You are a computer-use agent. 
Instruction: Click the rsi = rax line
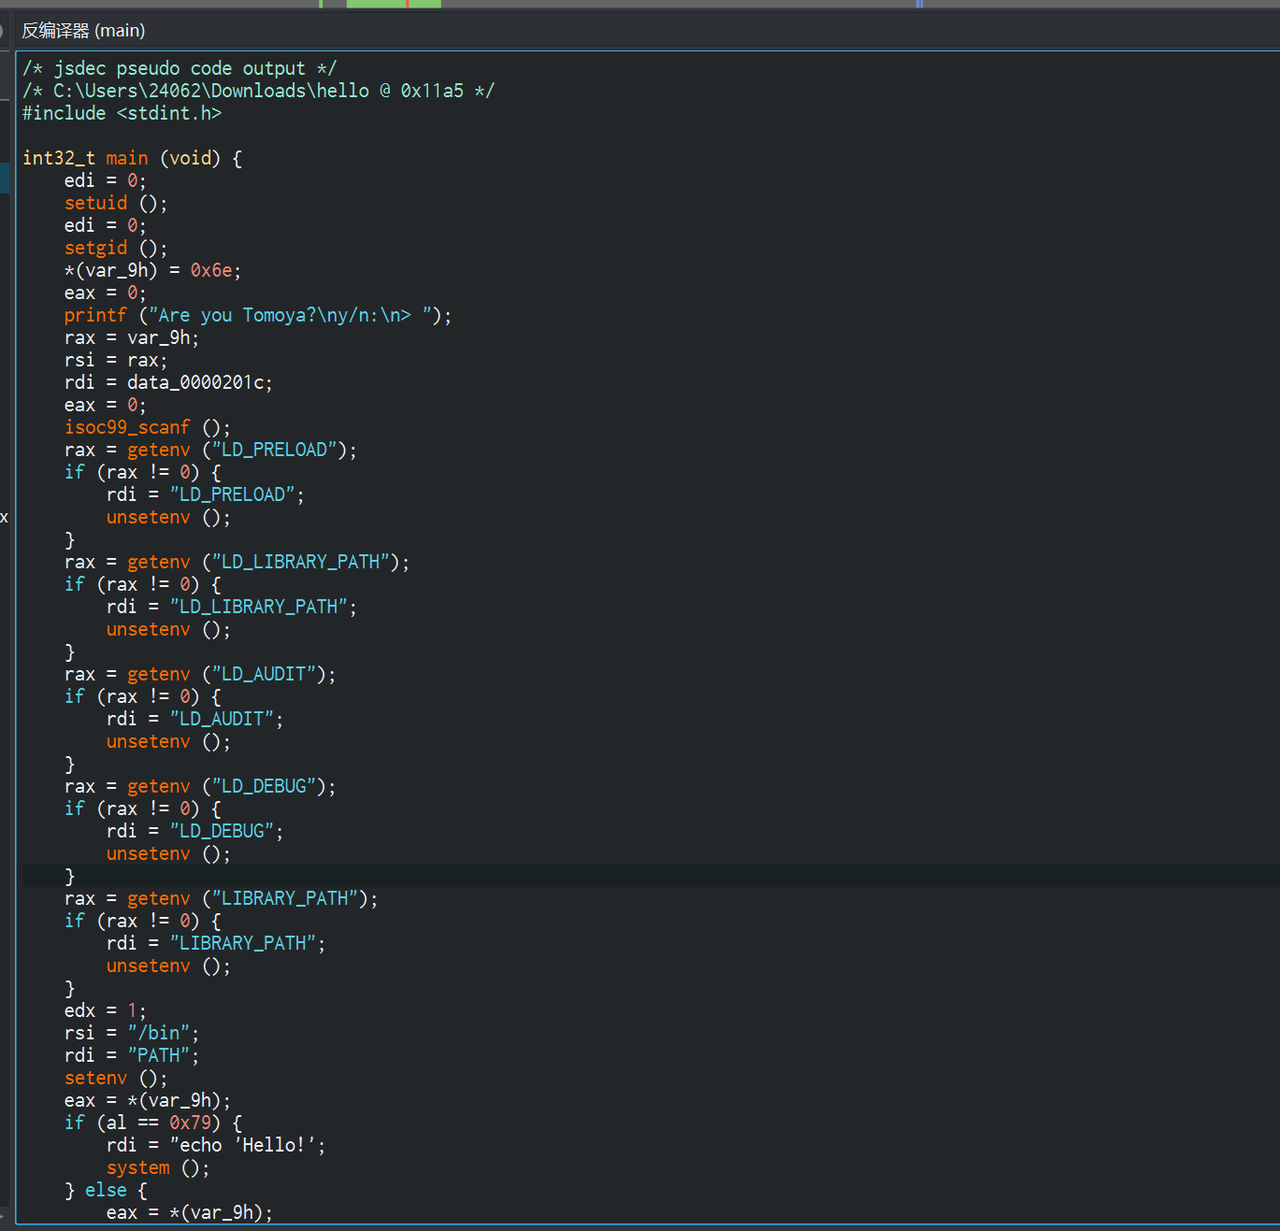tap(116, 360)
